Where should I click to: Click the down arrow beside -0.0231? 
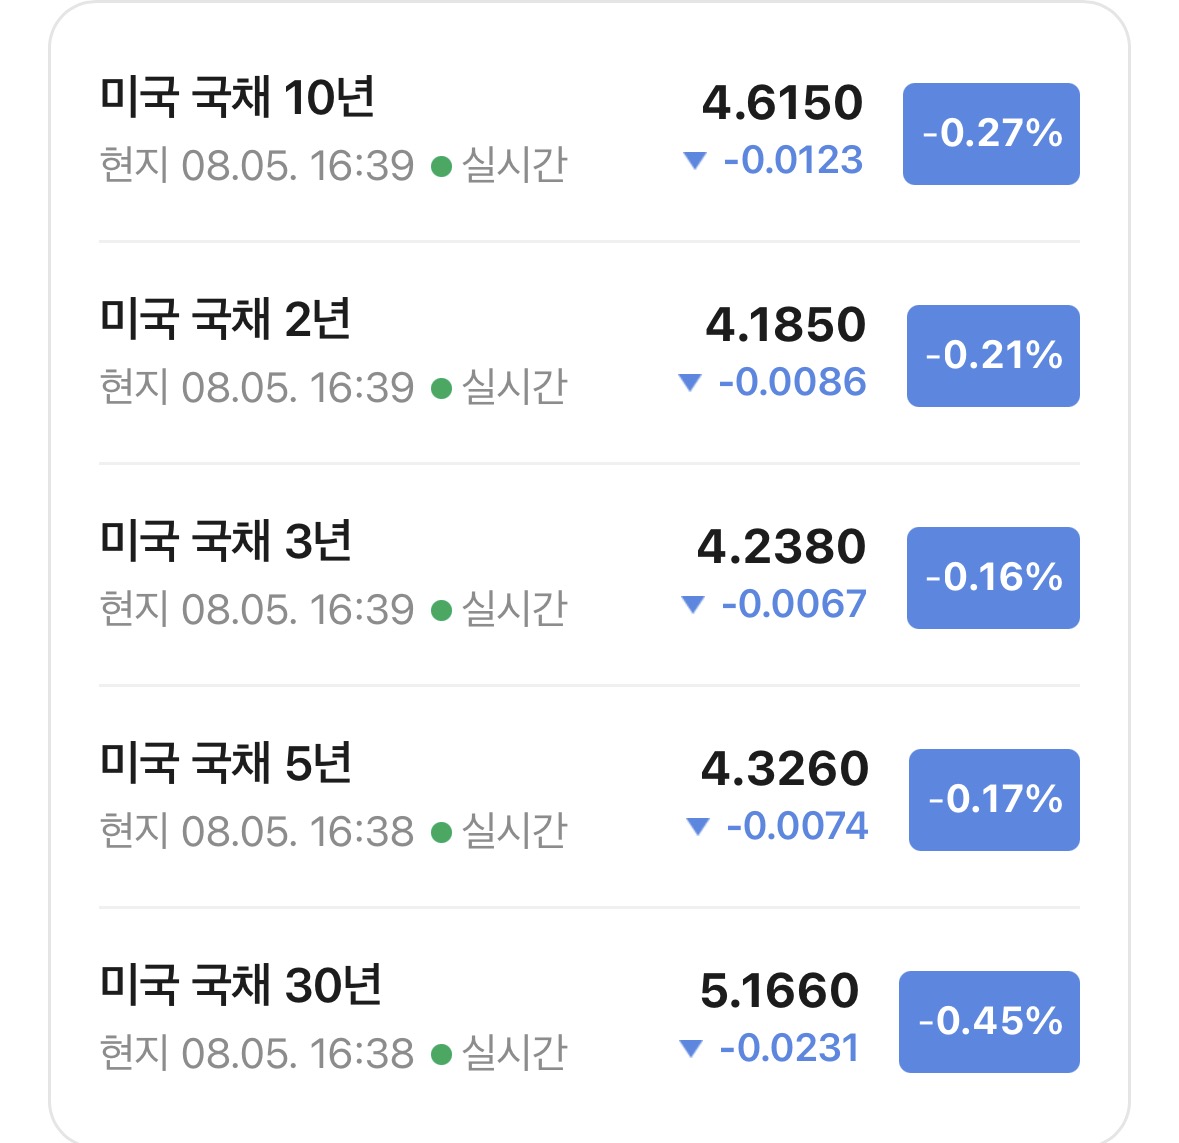(690, 1047)
